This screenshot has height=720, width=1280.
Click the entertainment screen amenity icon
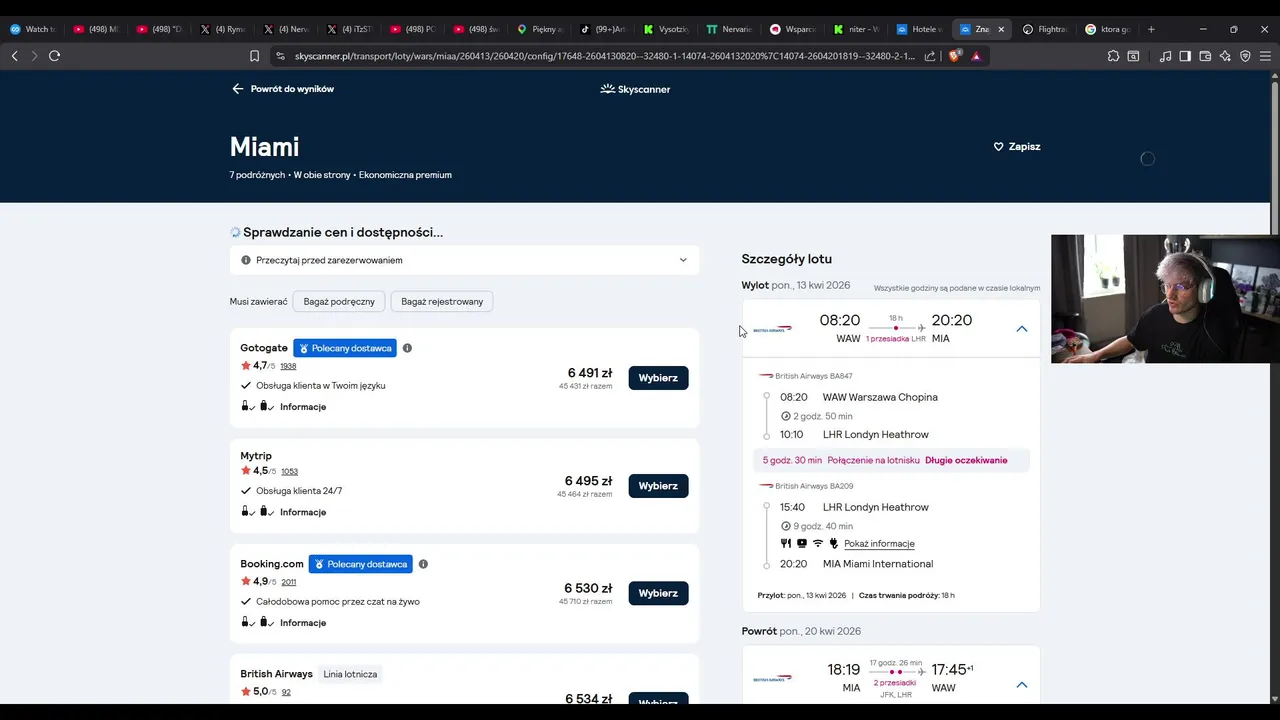[x=802, y=543]
